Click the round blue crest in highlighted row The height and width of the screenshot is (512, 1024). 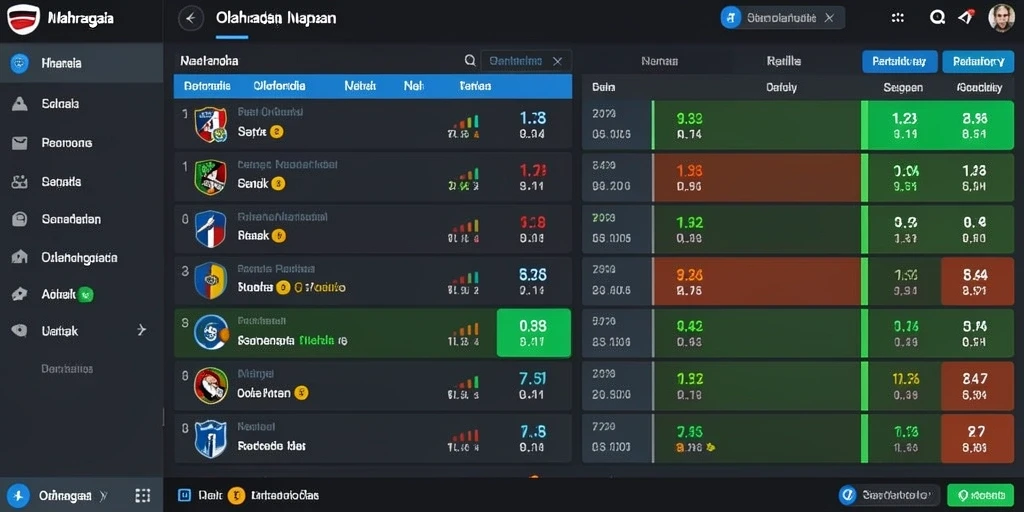(211, 332)
